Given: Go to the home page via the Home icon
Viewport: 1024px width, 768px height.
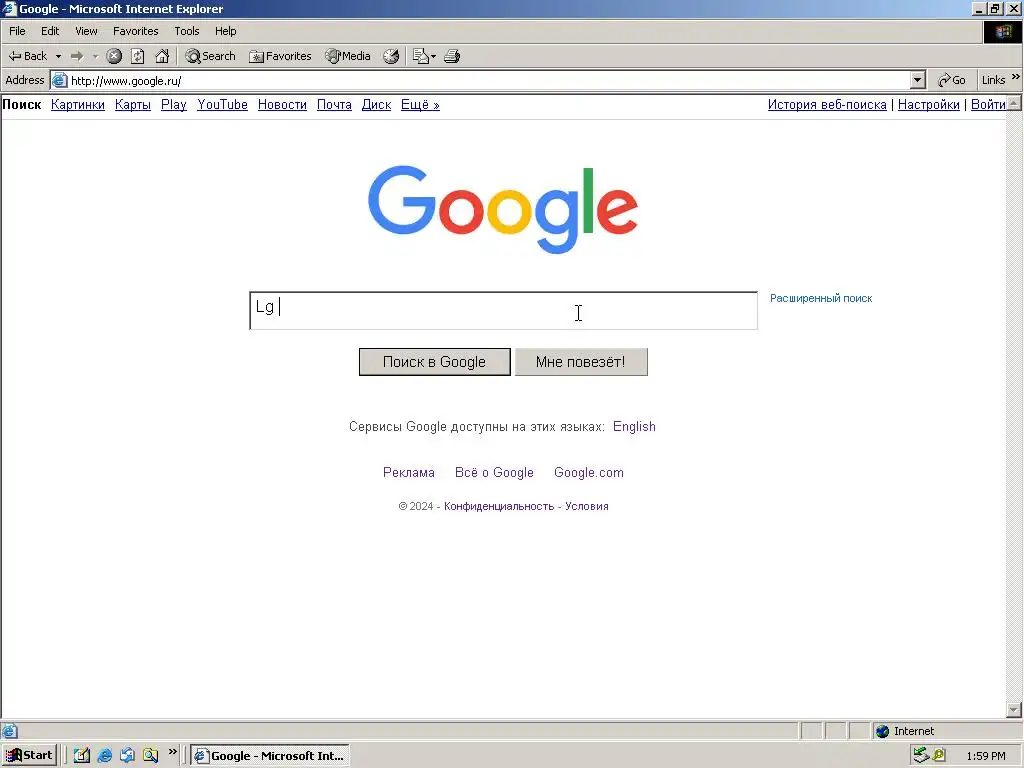Looking at the screenshot, I should point(162,56).
